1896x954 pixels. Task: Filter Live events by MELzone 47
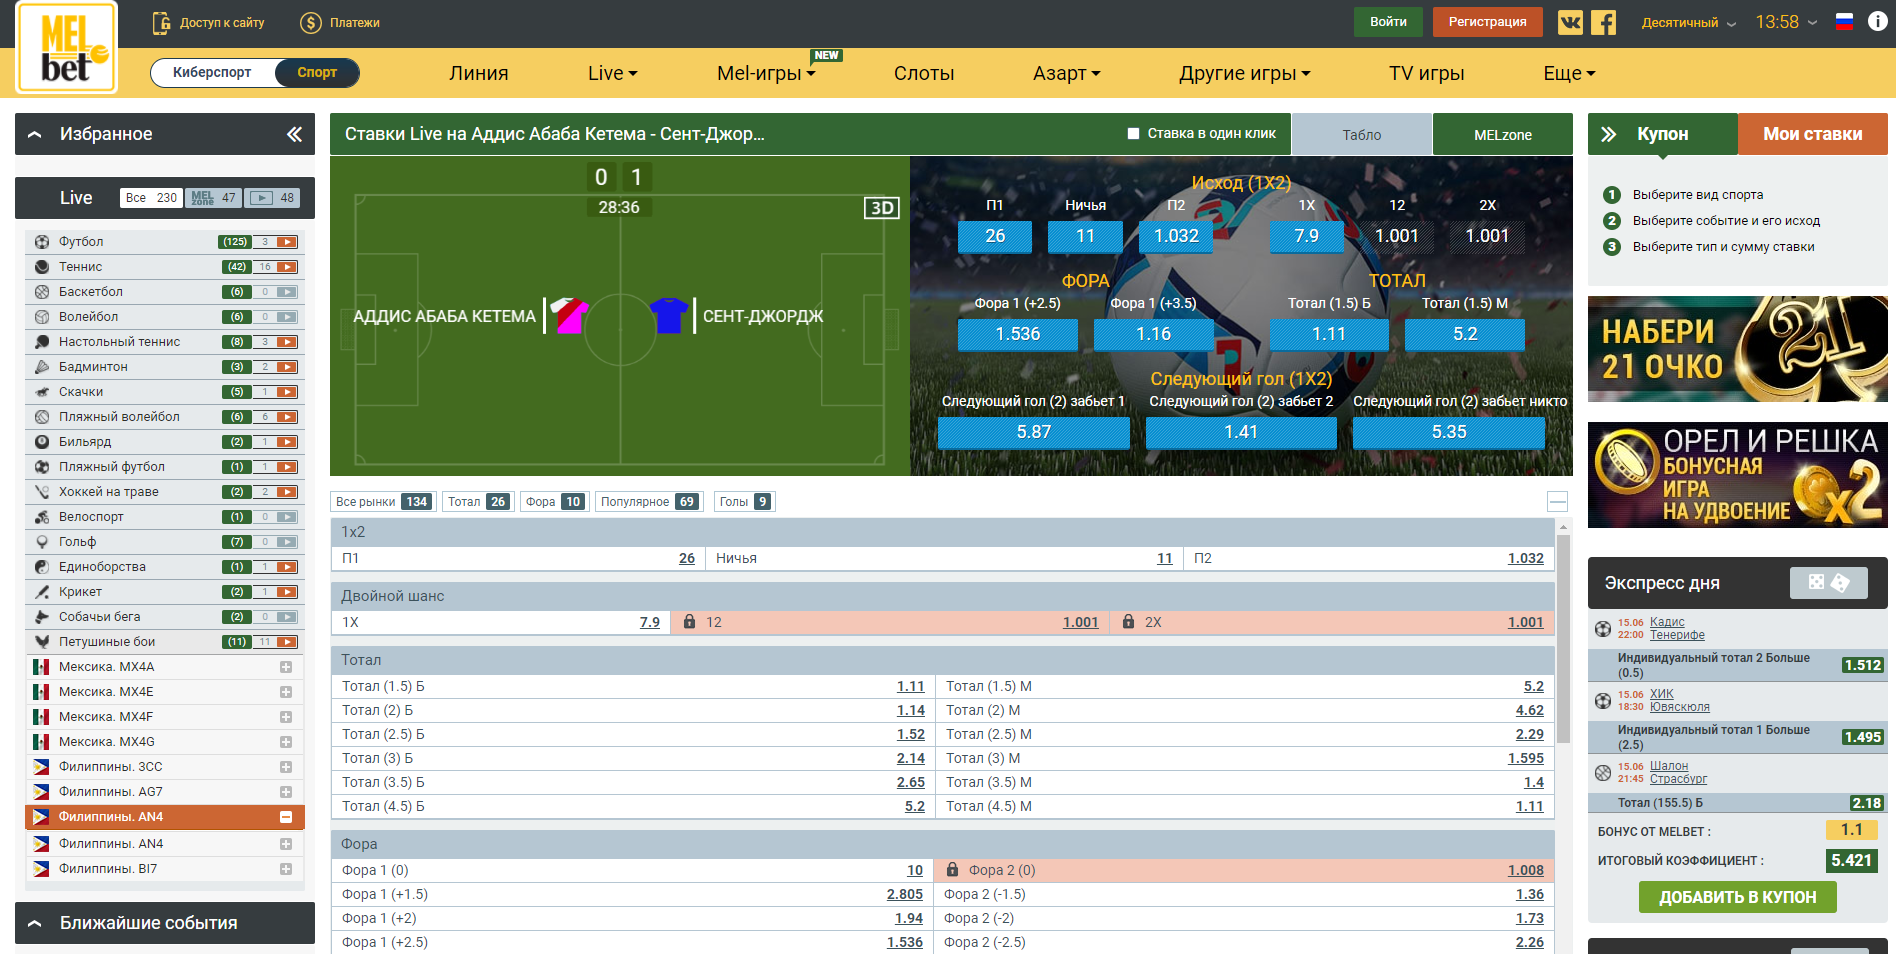click(x=213, y=198)
